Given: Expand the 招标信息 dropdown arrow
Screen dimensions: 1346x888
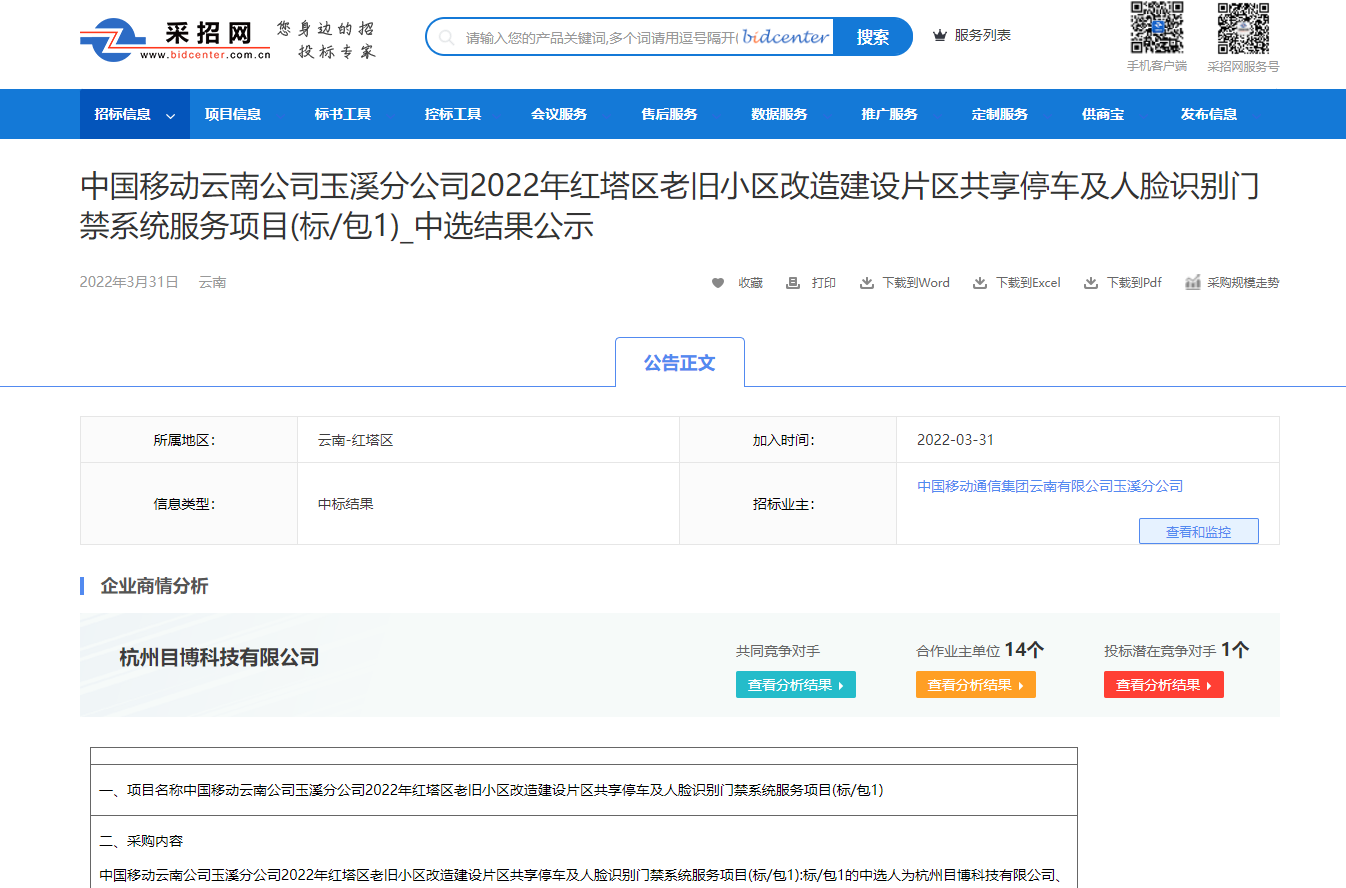Looking at the screenshot, I should [x=170, y=116].
